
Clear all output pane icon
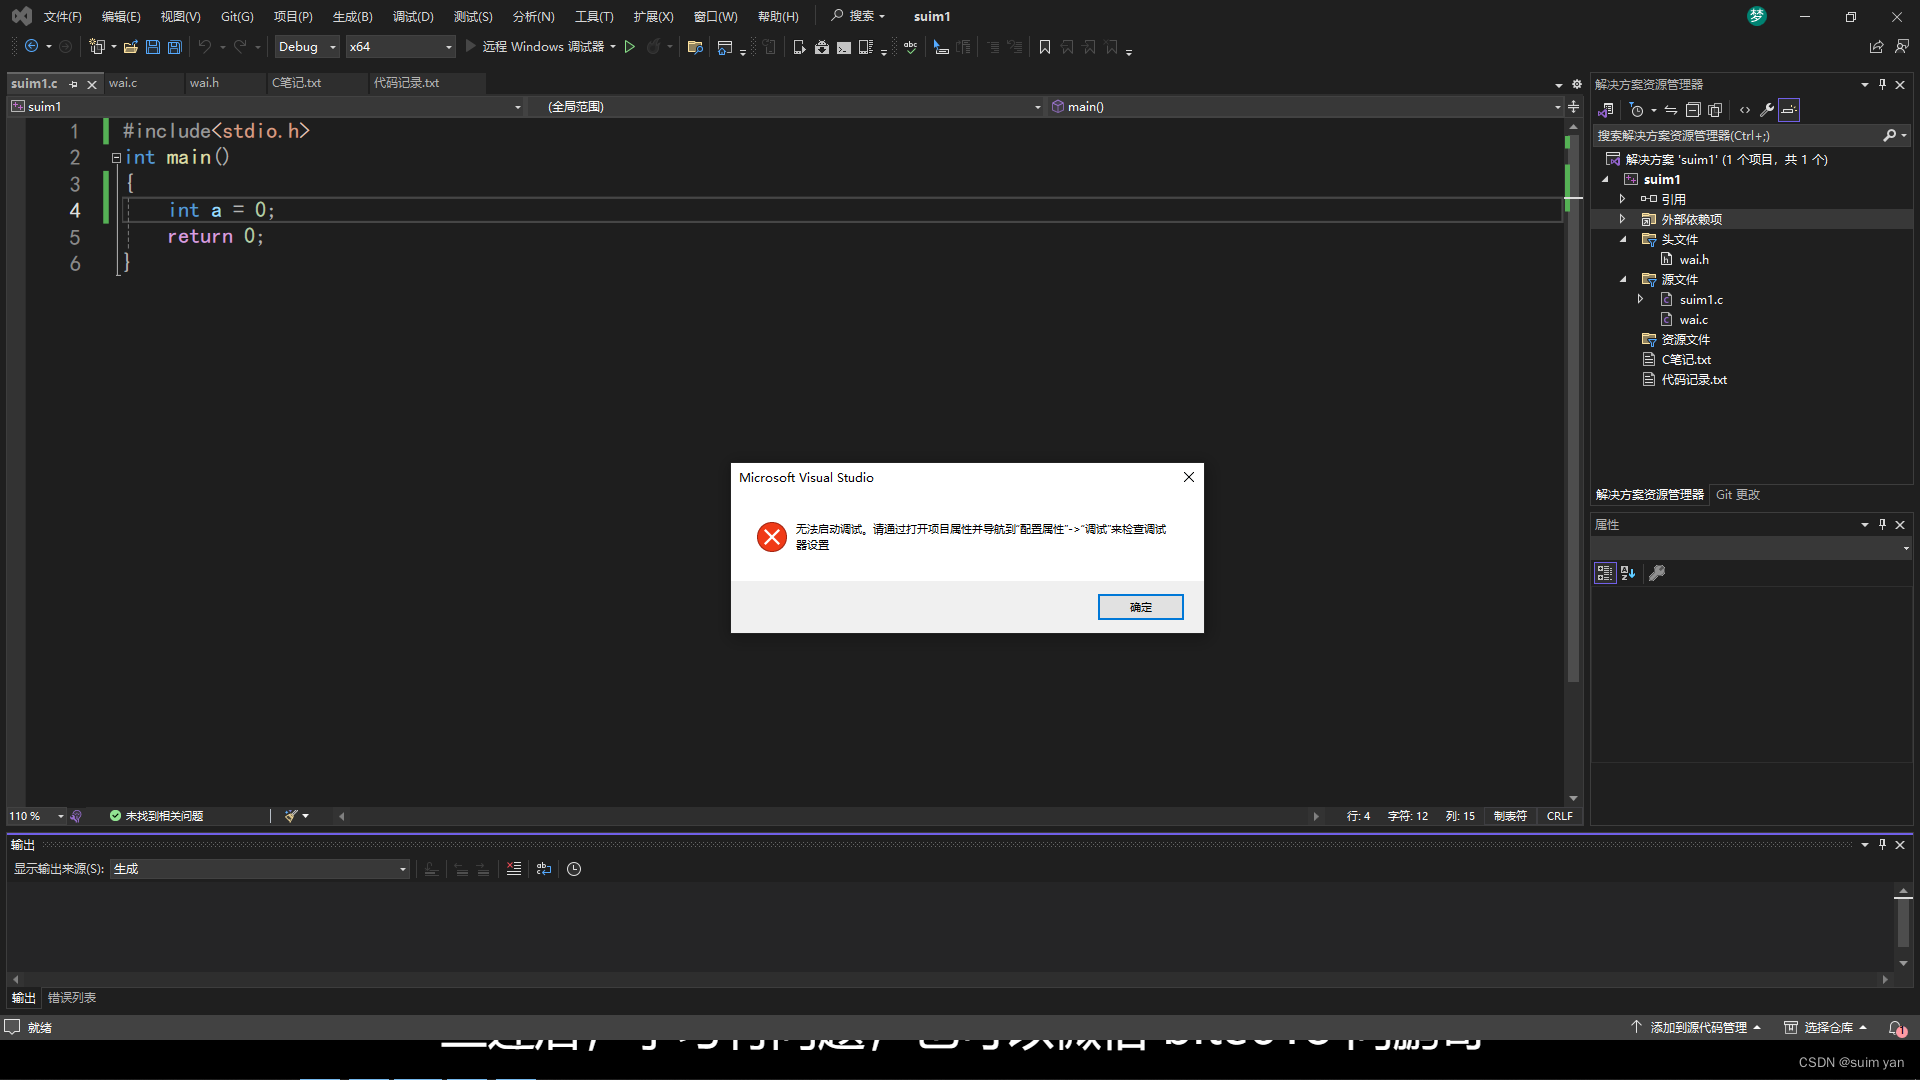pos(513,869)
